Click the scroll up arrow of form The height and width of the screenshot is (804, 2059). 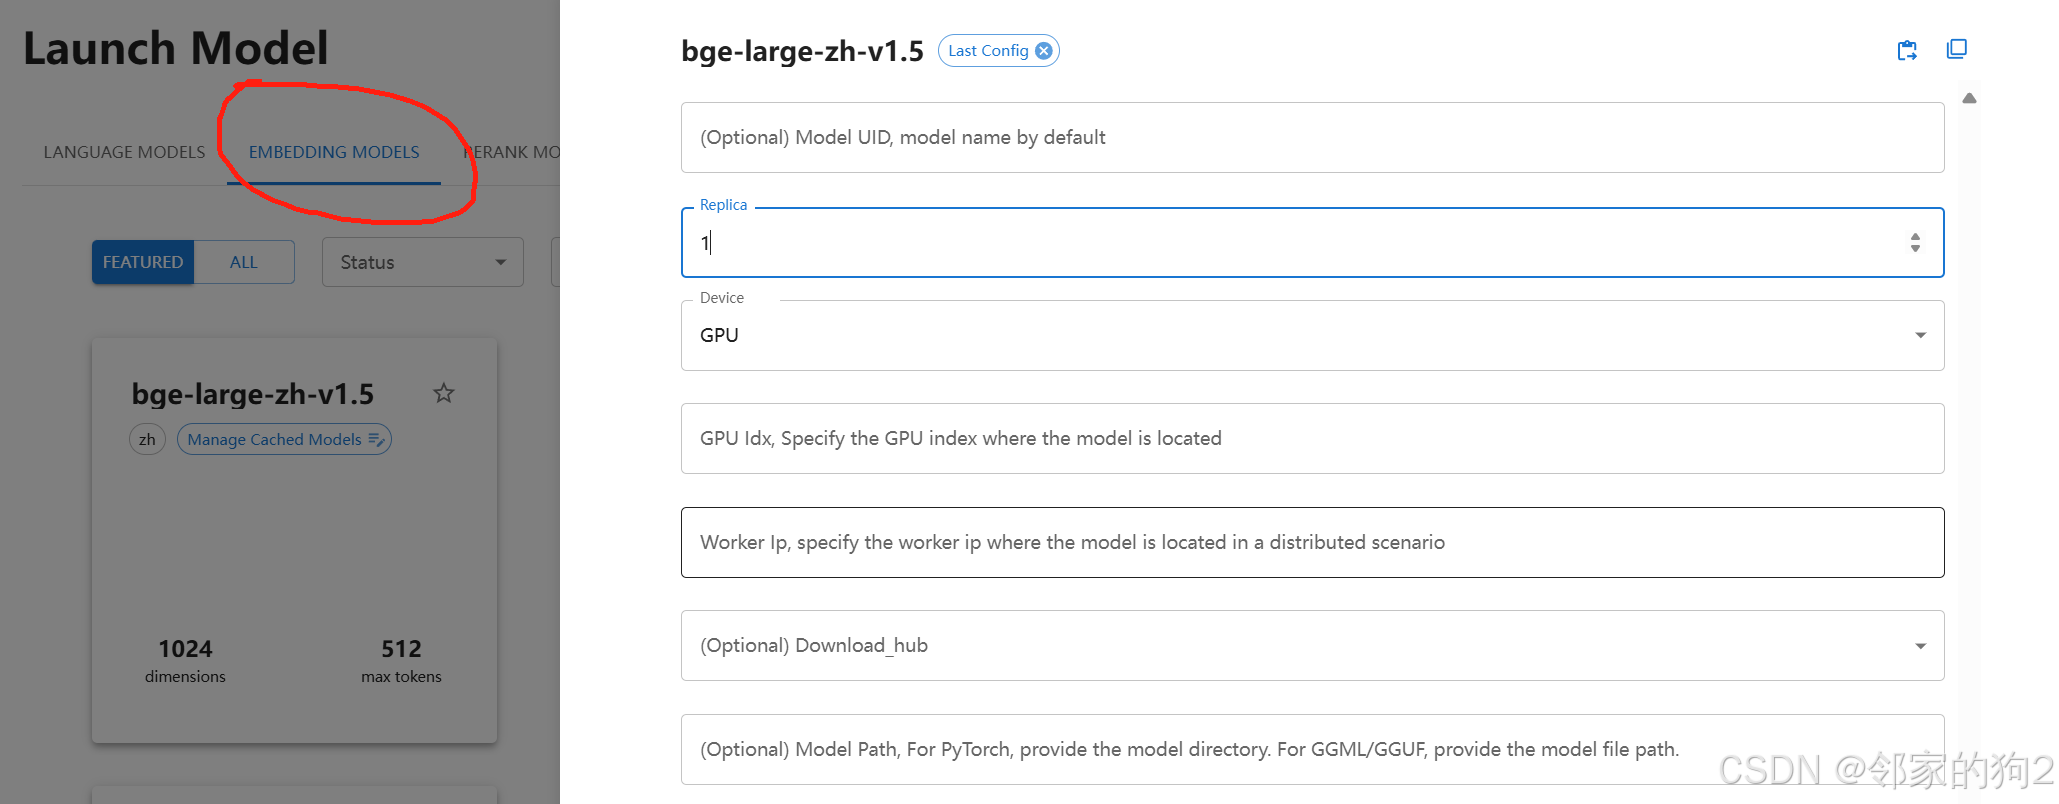(1969, 98)
